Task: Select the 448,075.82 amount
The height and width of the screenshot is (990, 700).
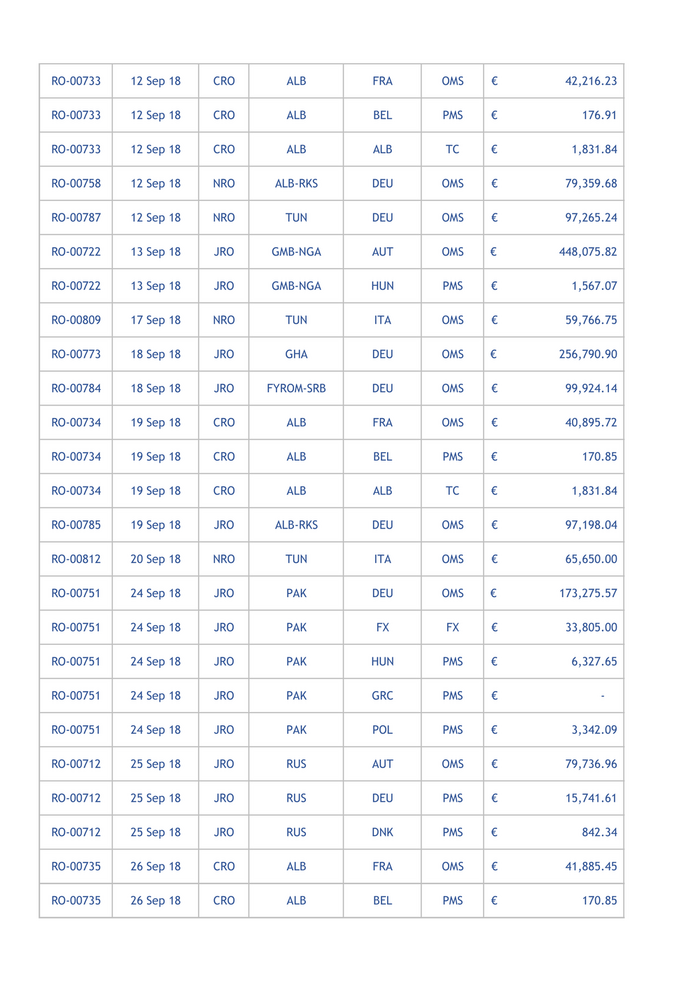Action: [587, 252]
